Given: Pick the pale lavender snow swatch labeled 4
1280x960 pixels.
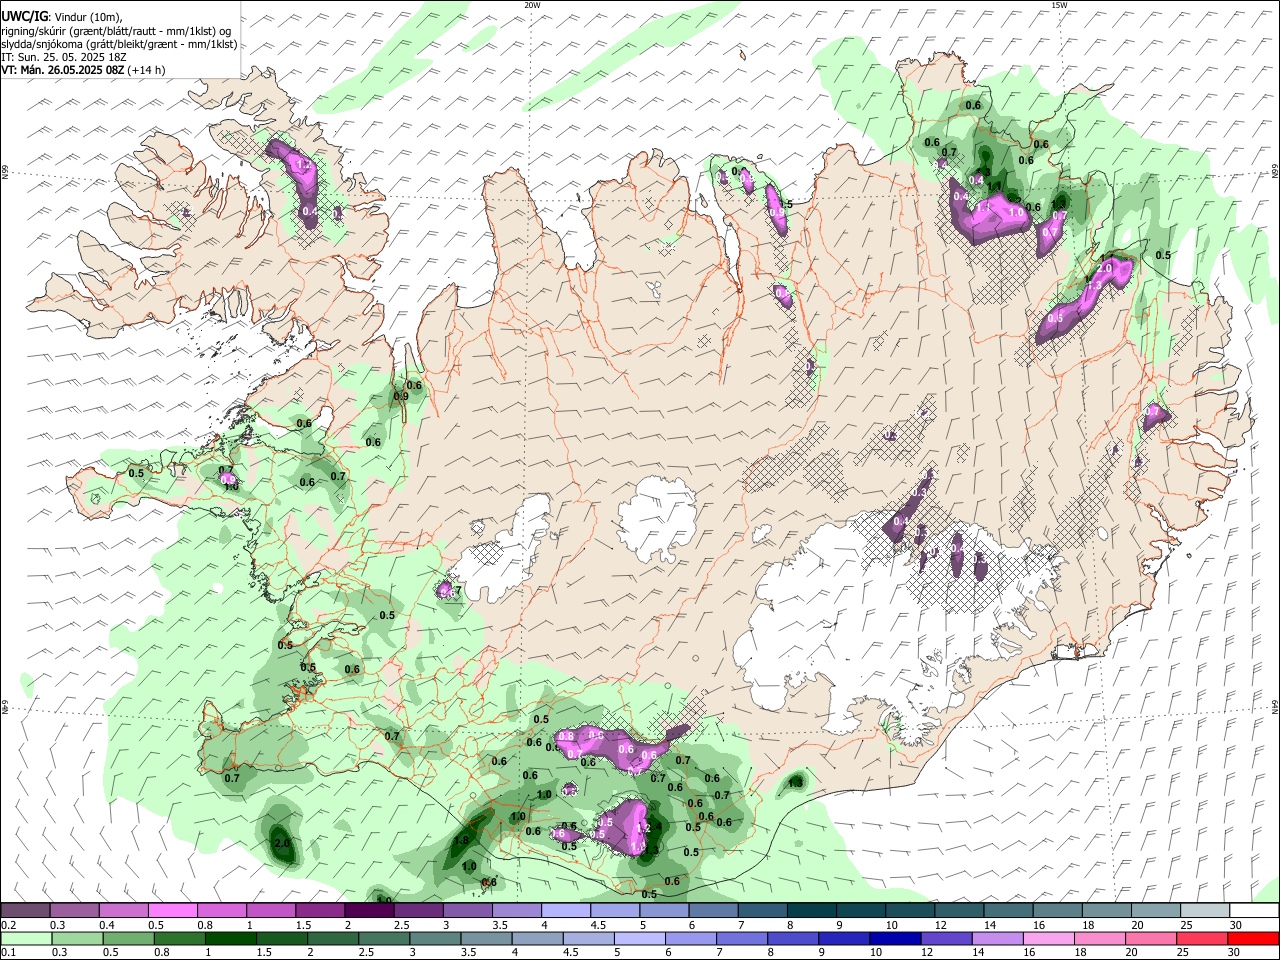Looking at the screenshot, I should [566, 910].
